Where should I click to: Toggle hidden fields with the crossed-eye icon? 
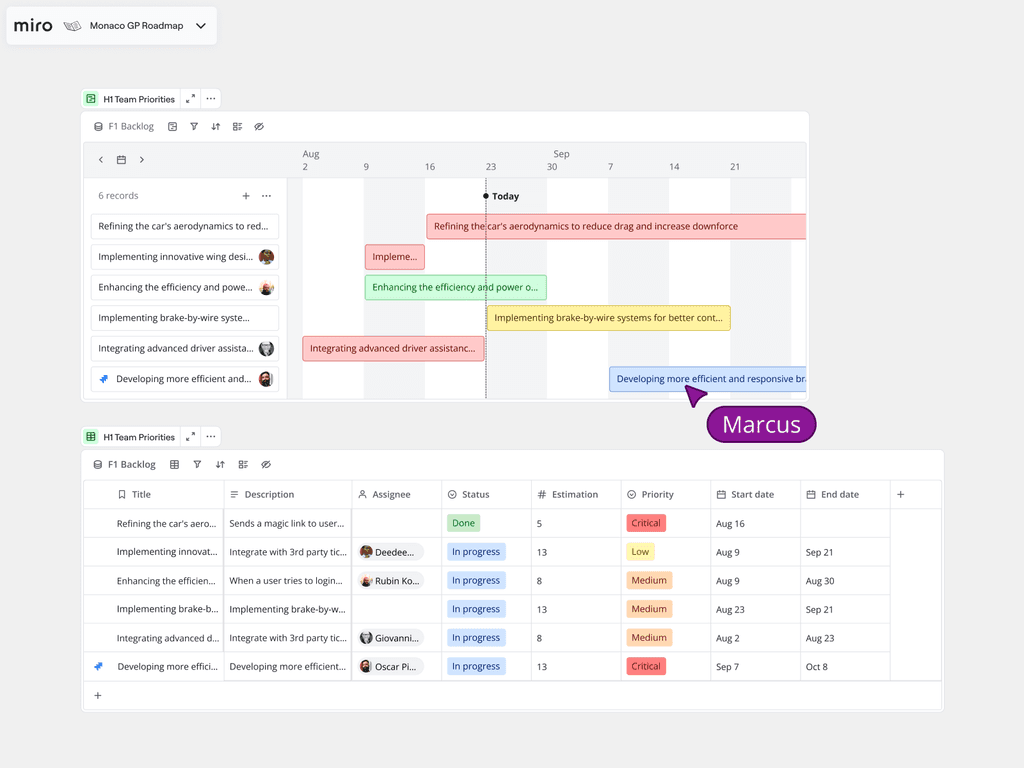[258, 126]
